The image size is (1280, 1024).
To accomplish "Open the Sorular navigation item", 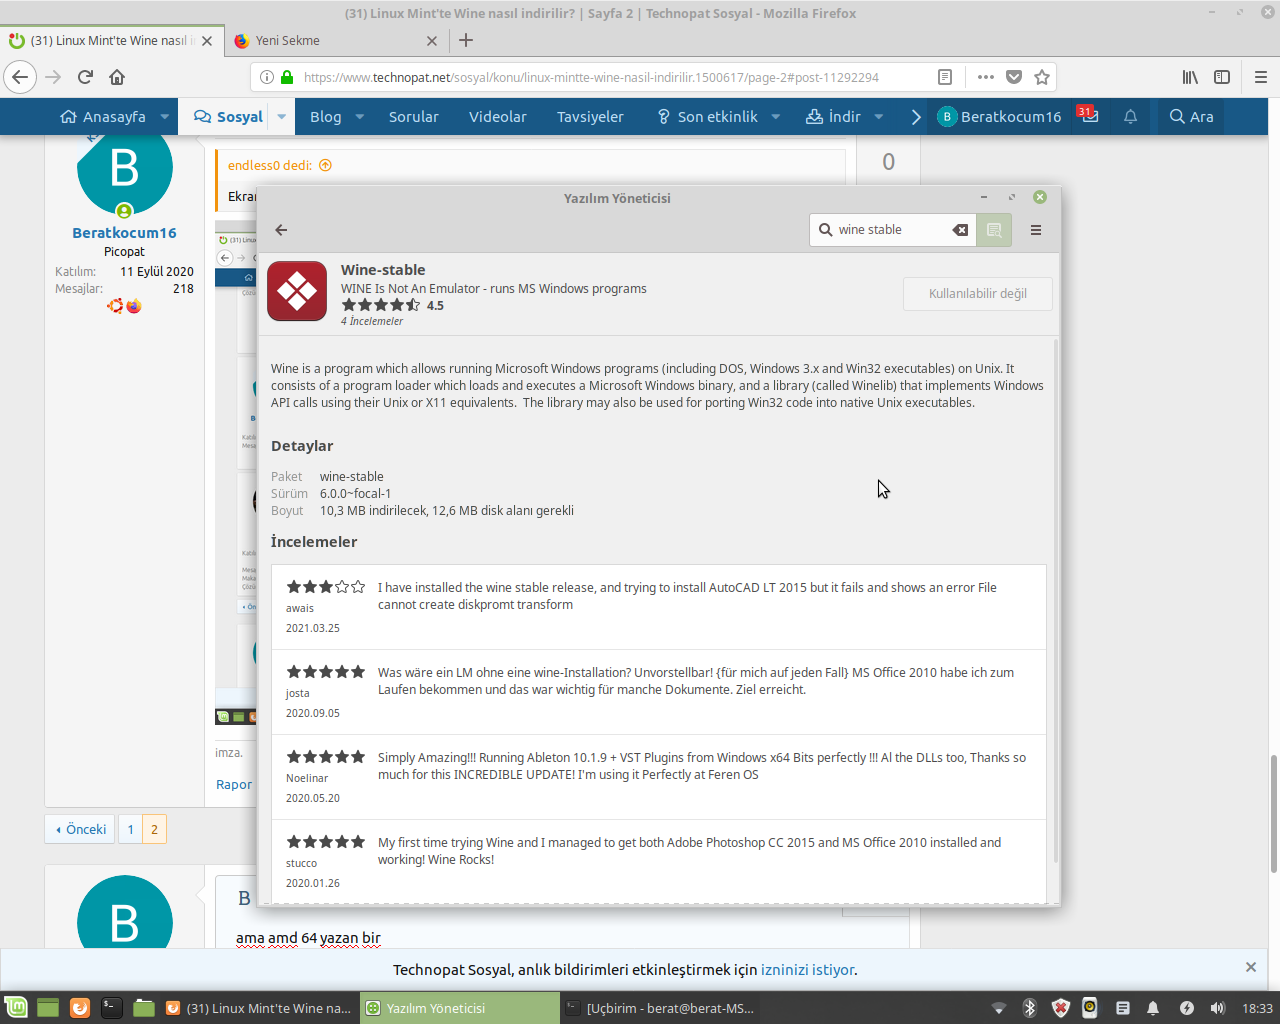I will [414, 117].
